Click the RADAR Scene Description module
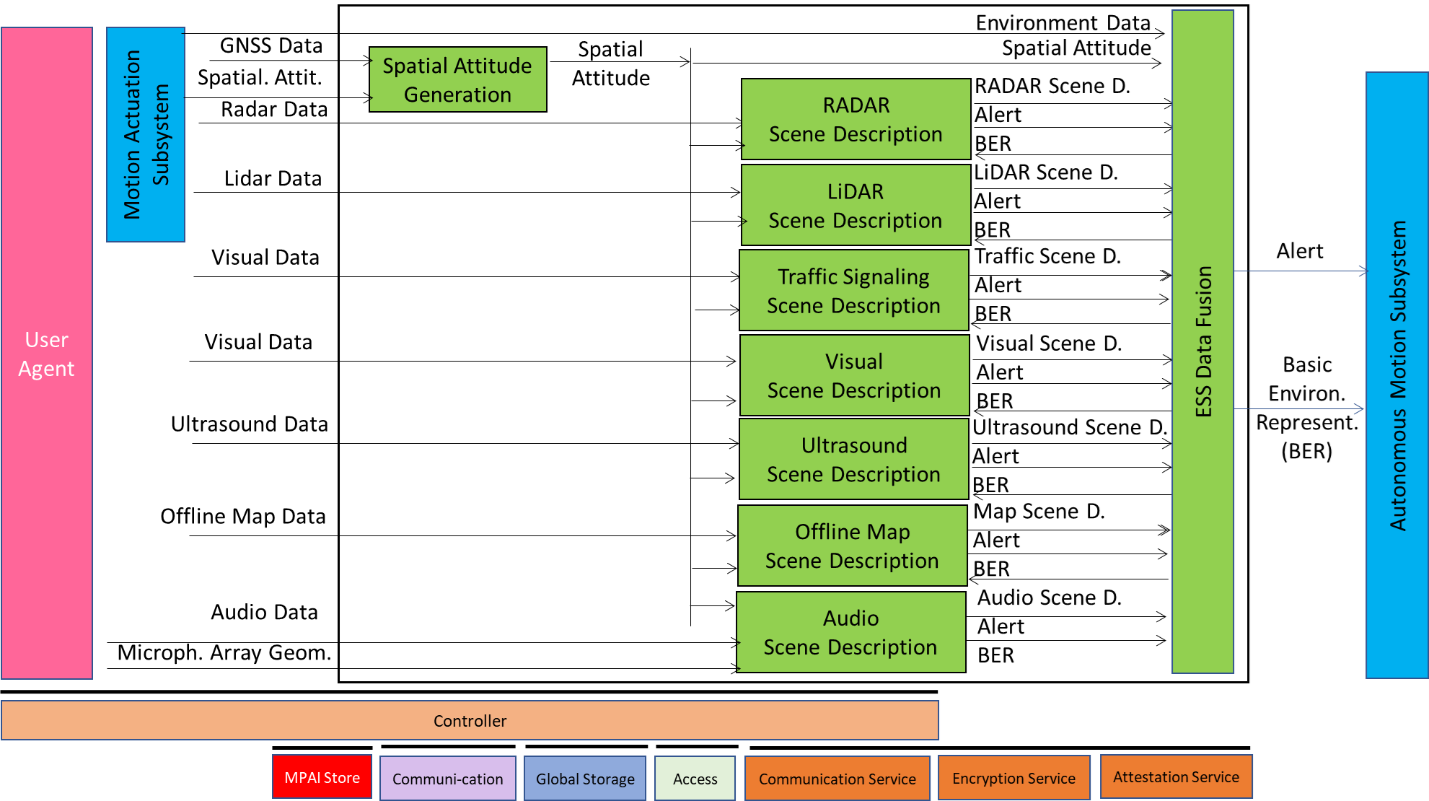 coord(855,118)
